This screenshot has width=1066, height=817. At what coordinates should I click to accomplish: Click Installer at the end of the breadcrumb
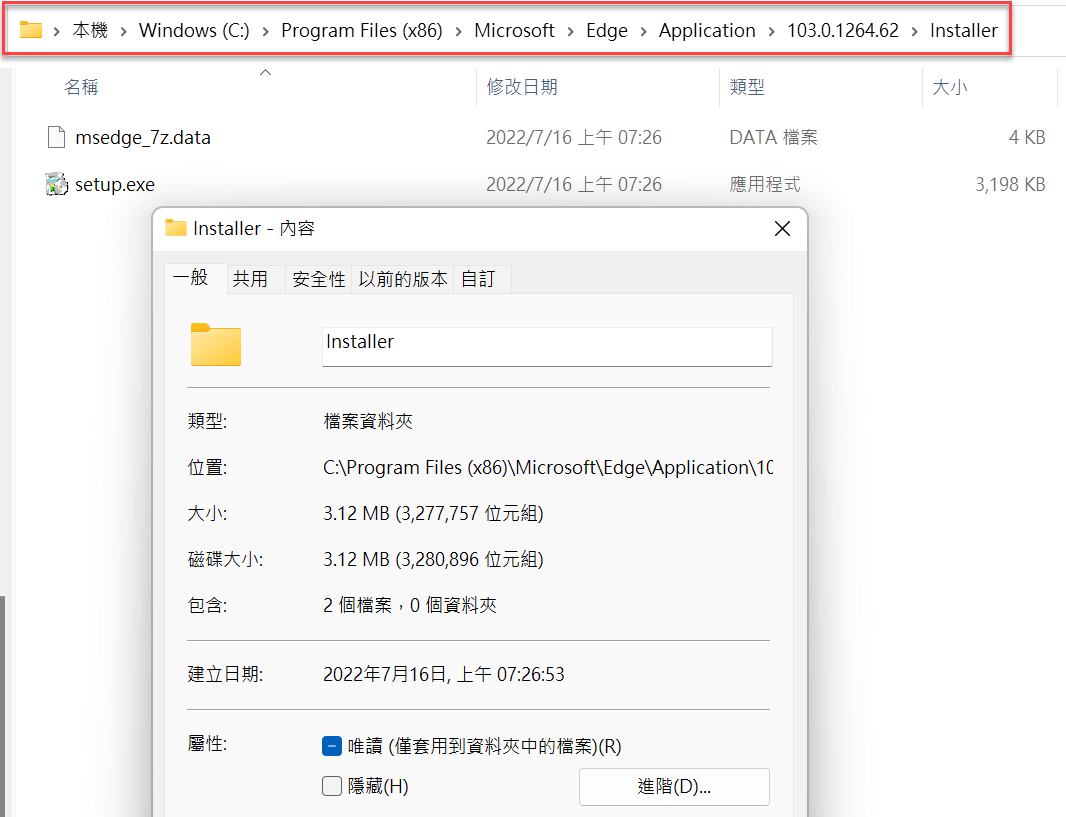(963, 30)
